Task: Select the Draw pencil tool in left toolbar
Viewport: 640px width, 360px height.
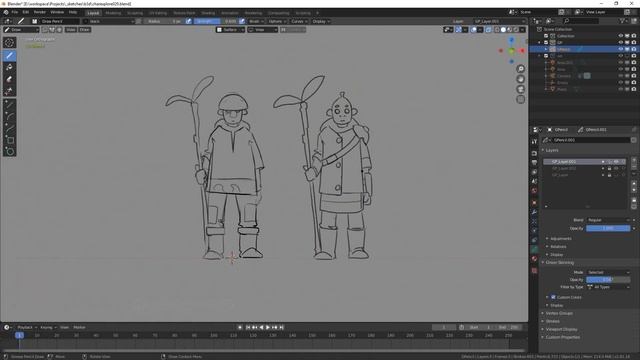Action: coord(9,55)
